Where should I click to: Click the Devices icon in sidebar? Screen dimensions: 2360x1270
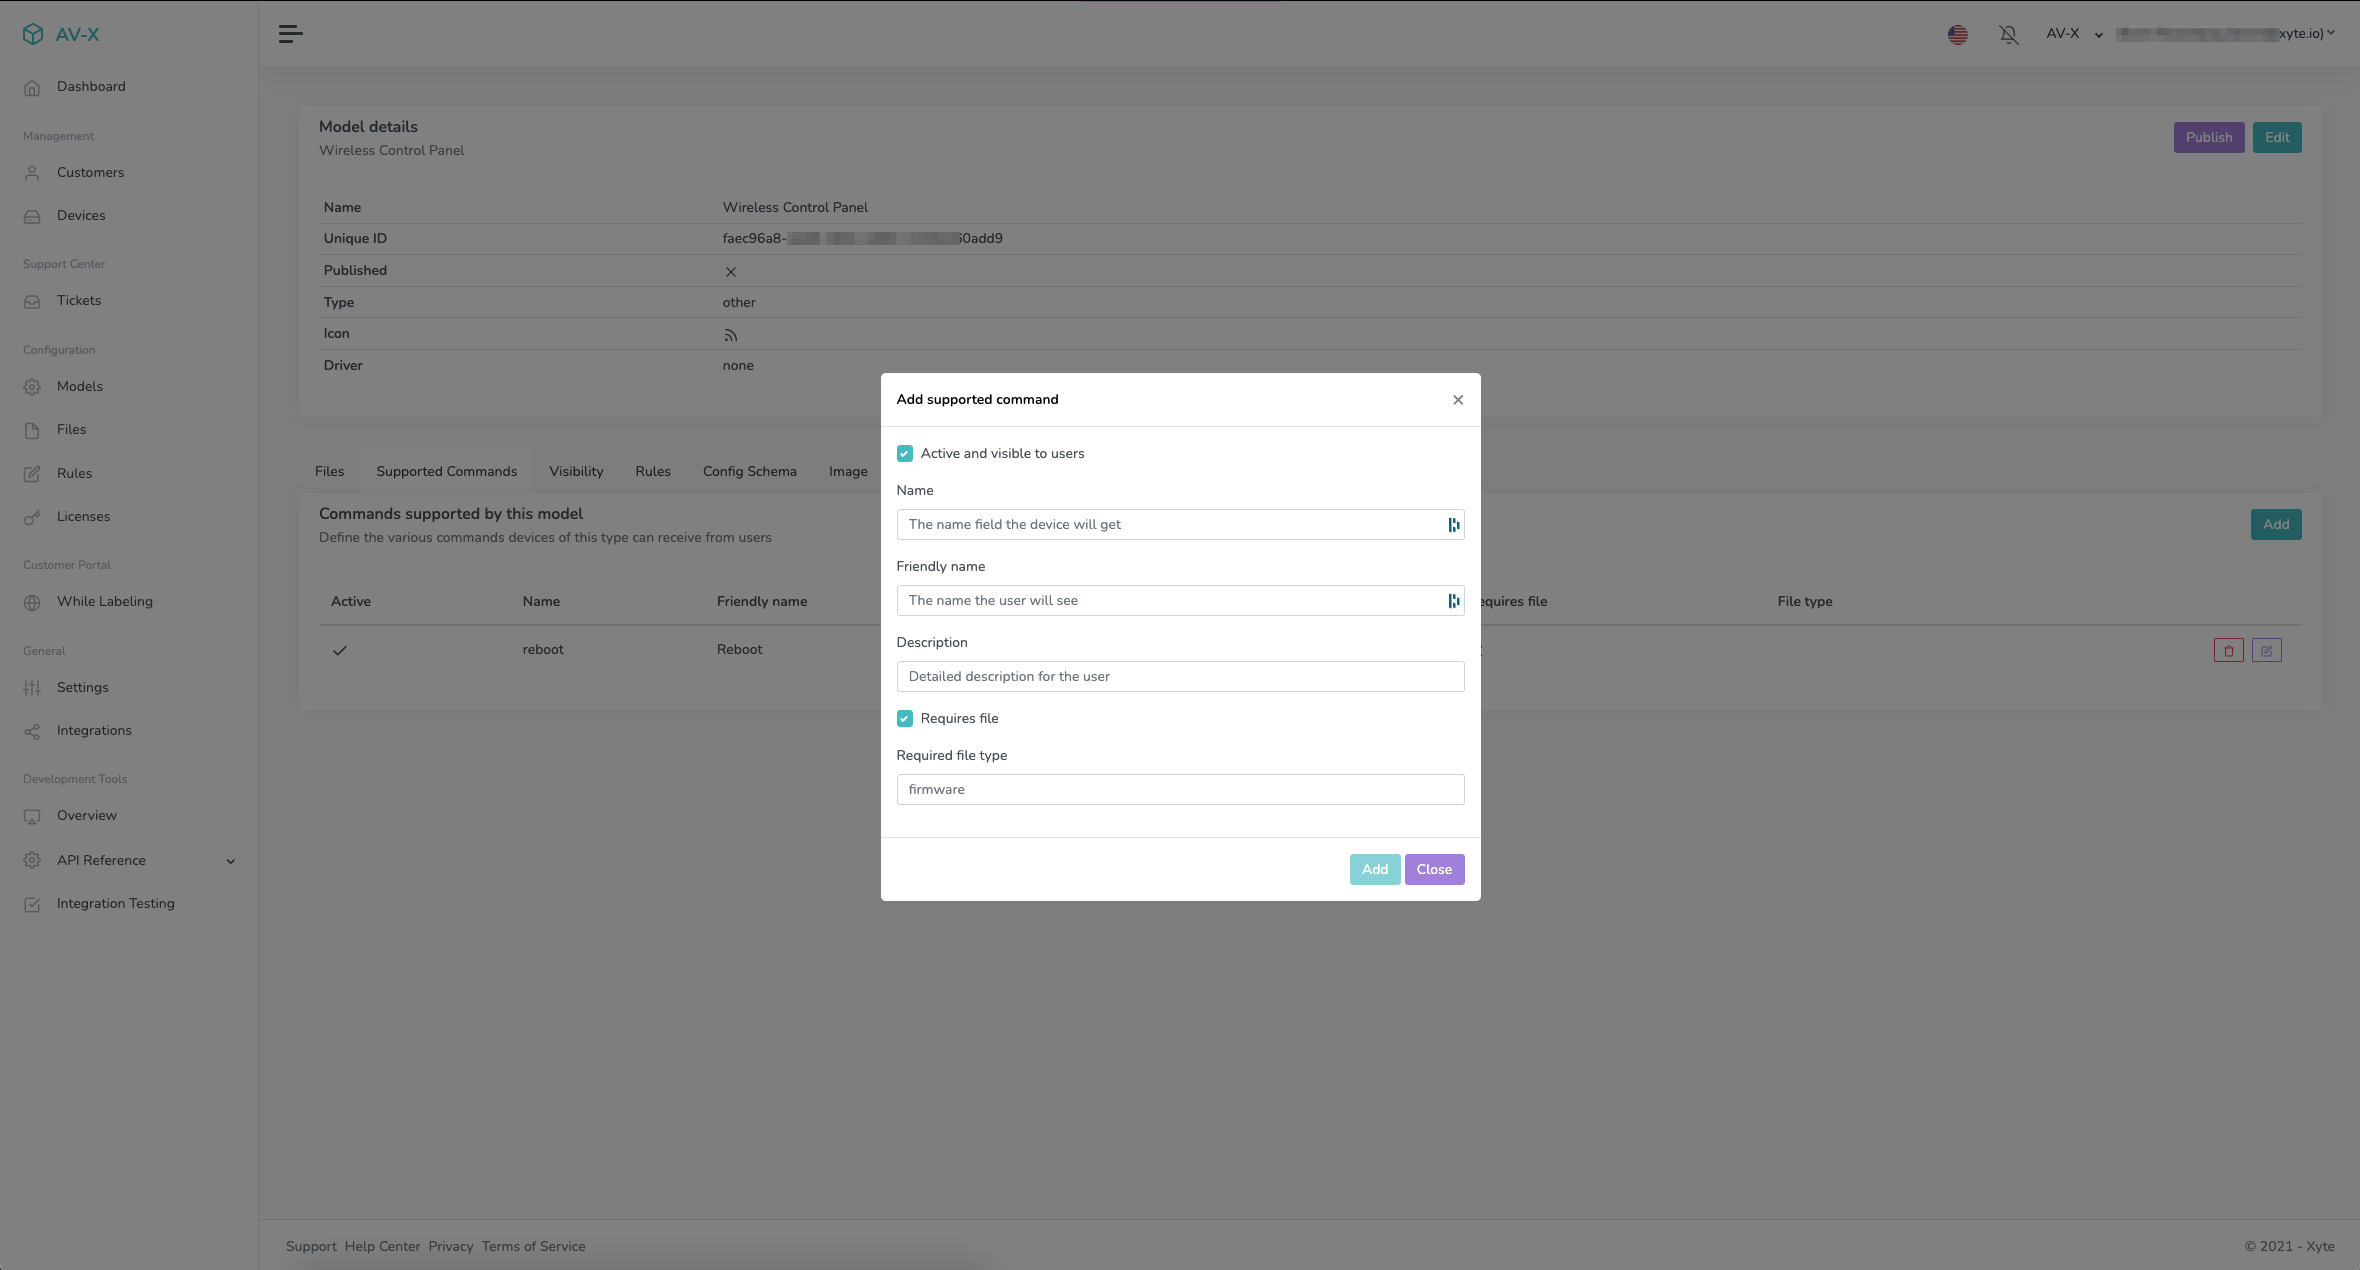tap(31, 216)
